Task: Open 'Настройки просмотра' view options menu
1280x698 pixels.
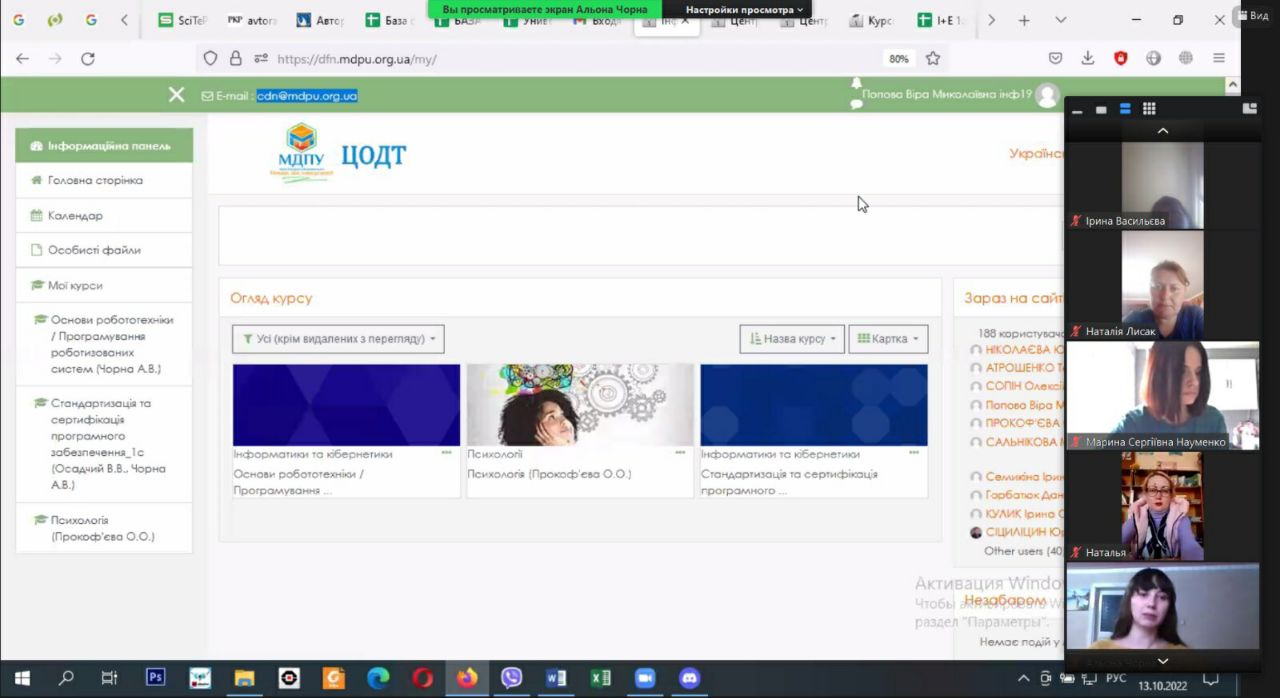Action: click(x=744, y=10)
